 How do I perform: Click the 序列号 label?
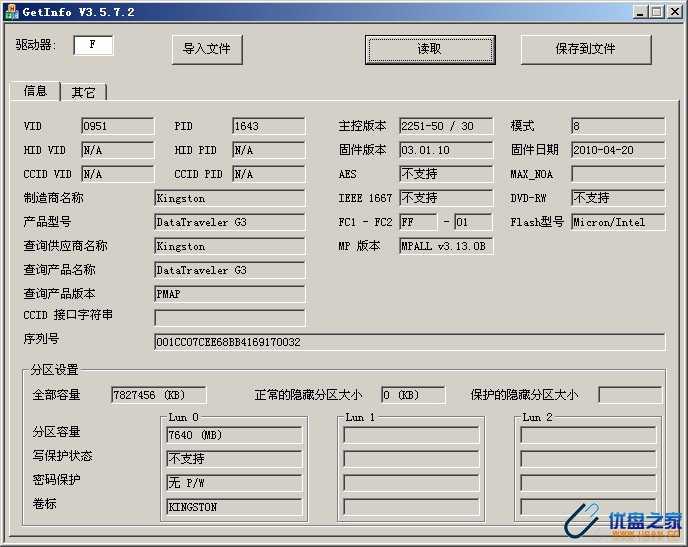(41, 338)
